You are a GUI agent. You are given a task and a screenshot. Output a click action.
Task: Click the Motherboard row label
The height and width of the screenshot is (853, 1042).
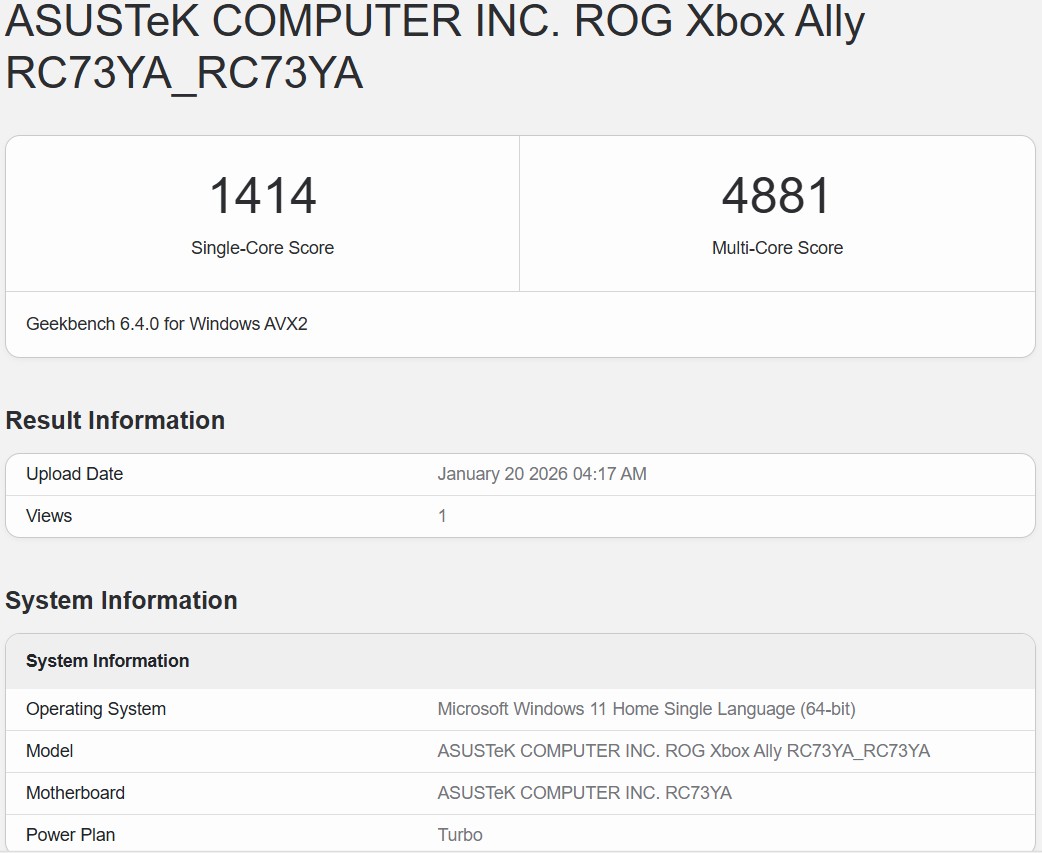click(x=76, y=793)
